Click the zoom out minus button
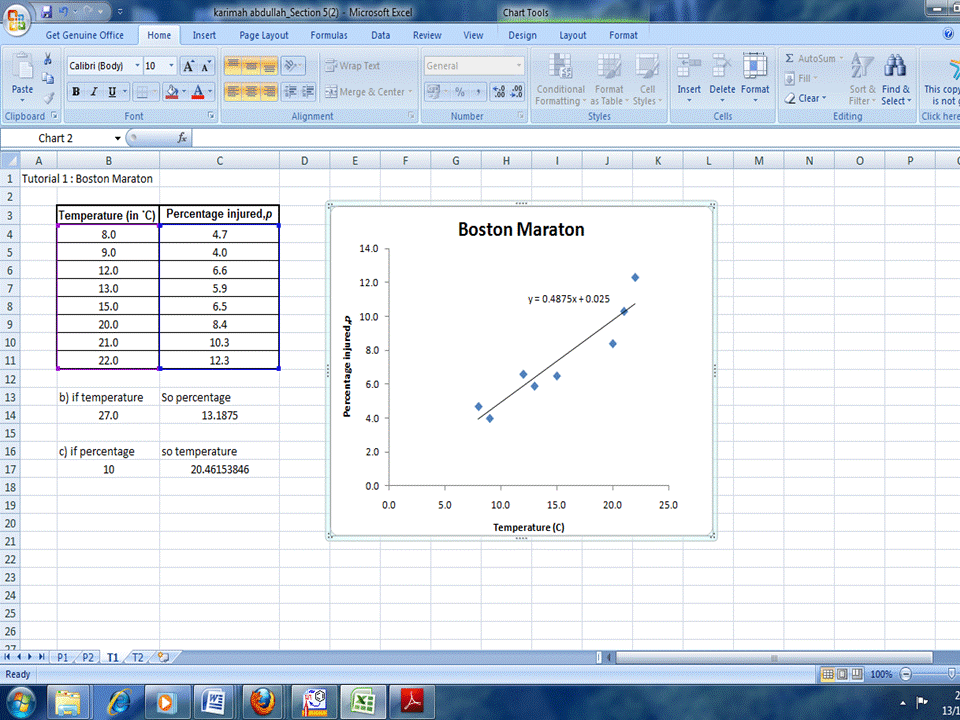Viewport: 960px width, 720px height. pos(906,674)
